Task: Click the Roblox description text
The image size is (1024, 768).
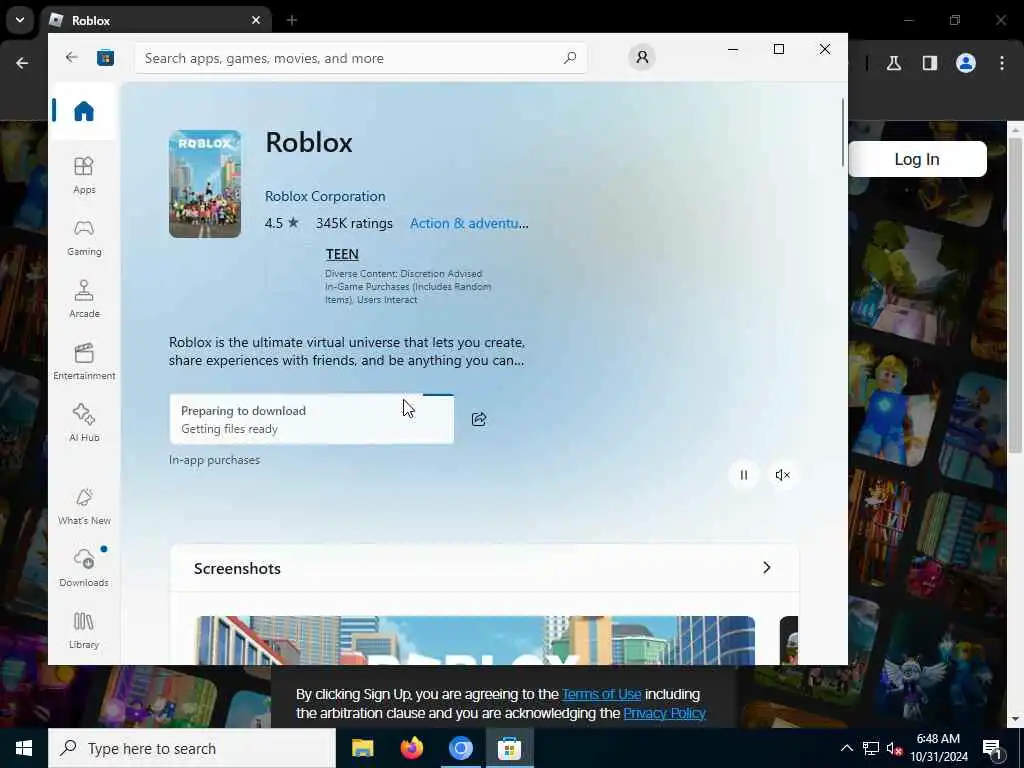Action: 347,351
